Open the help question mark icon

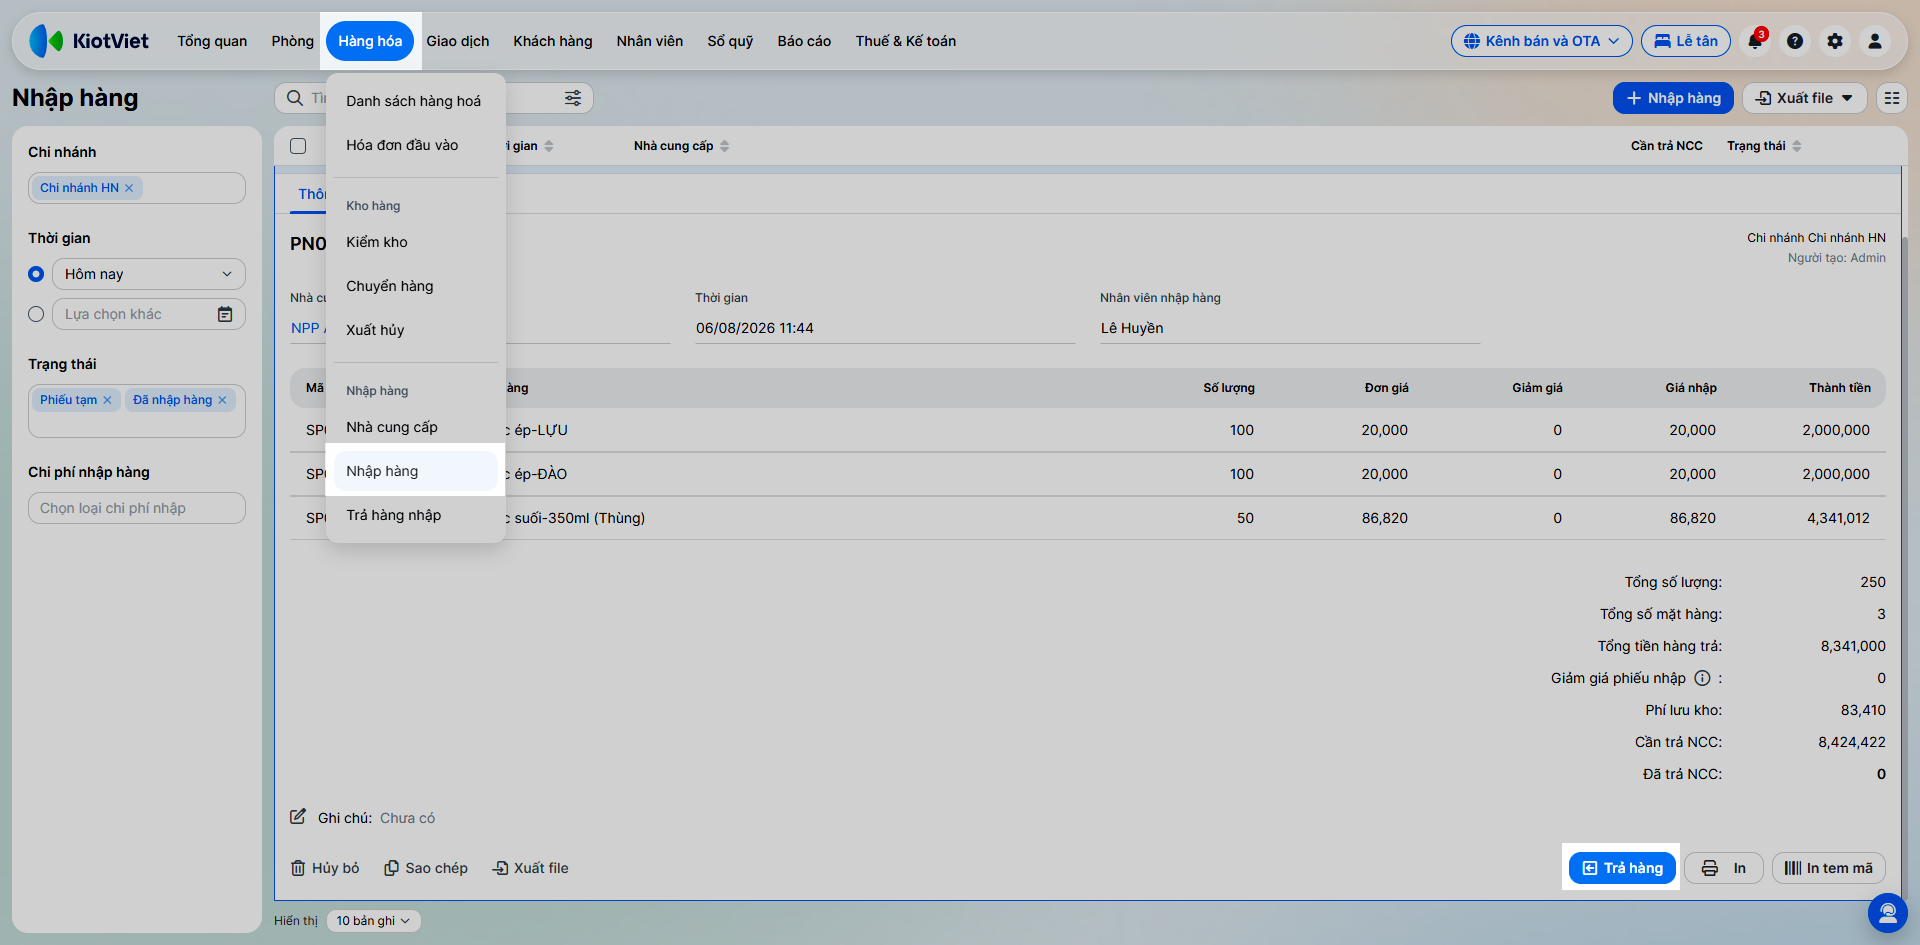point(1795,41)
